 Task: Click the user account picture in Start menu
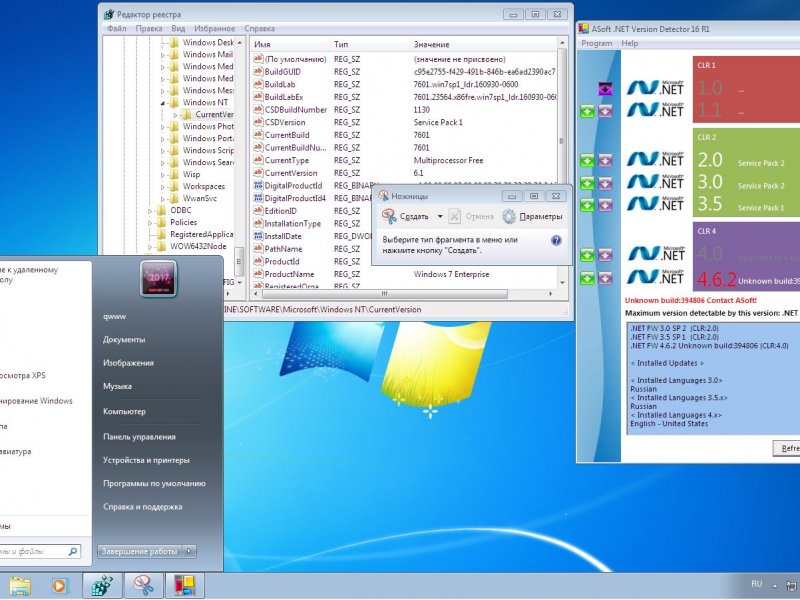[158, 279]
